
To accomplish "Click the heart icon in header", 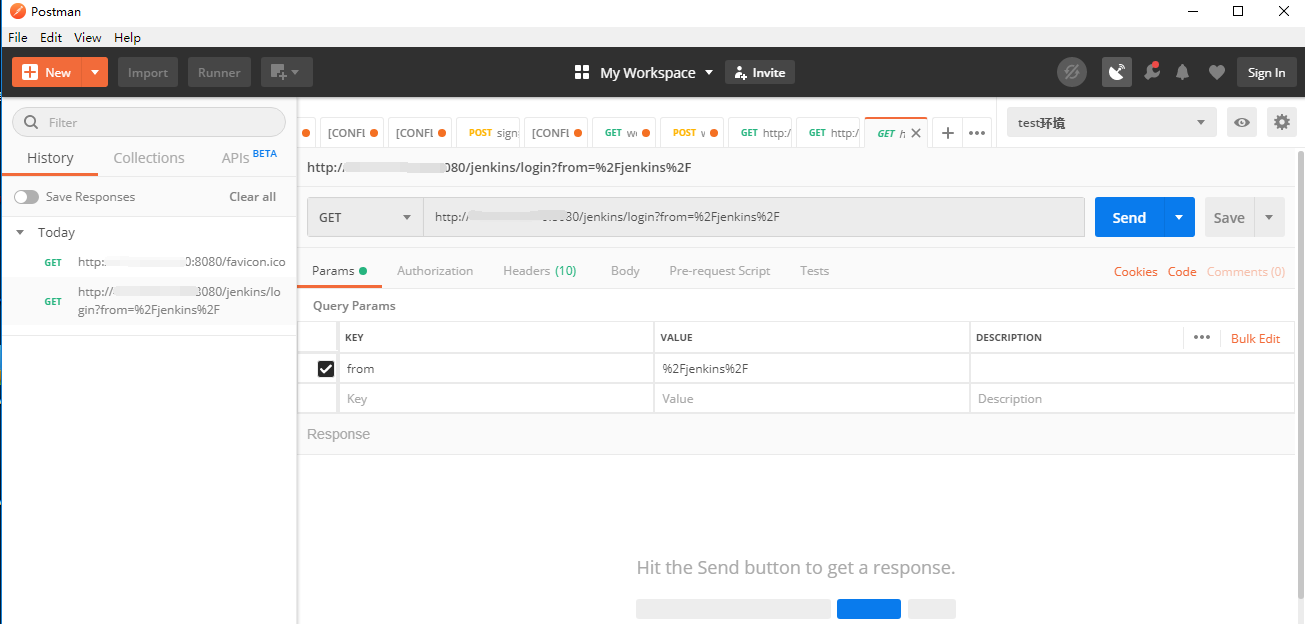I will [x=1216, y=72].
